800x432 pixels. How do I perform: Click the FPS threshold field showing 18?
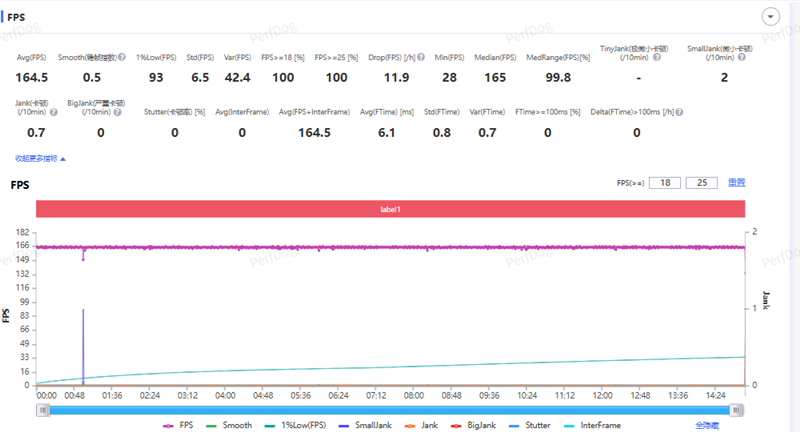(664, 183)
